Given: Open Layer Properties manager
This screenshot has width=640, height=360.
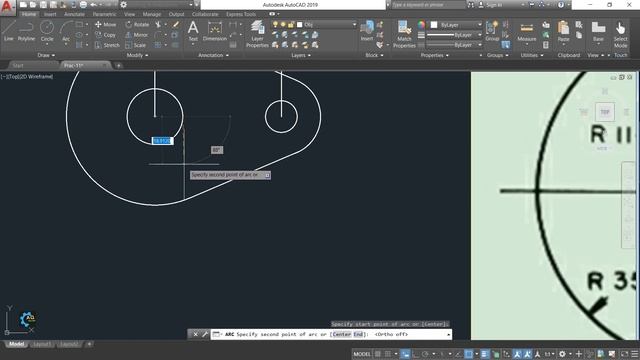Looking at the screenshot, I should click(257, 34).
